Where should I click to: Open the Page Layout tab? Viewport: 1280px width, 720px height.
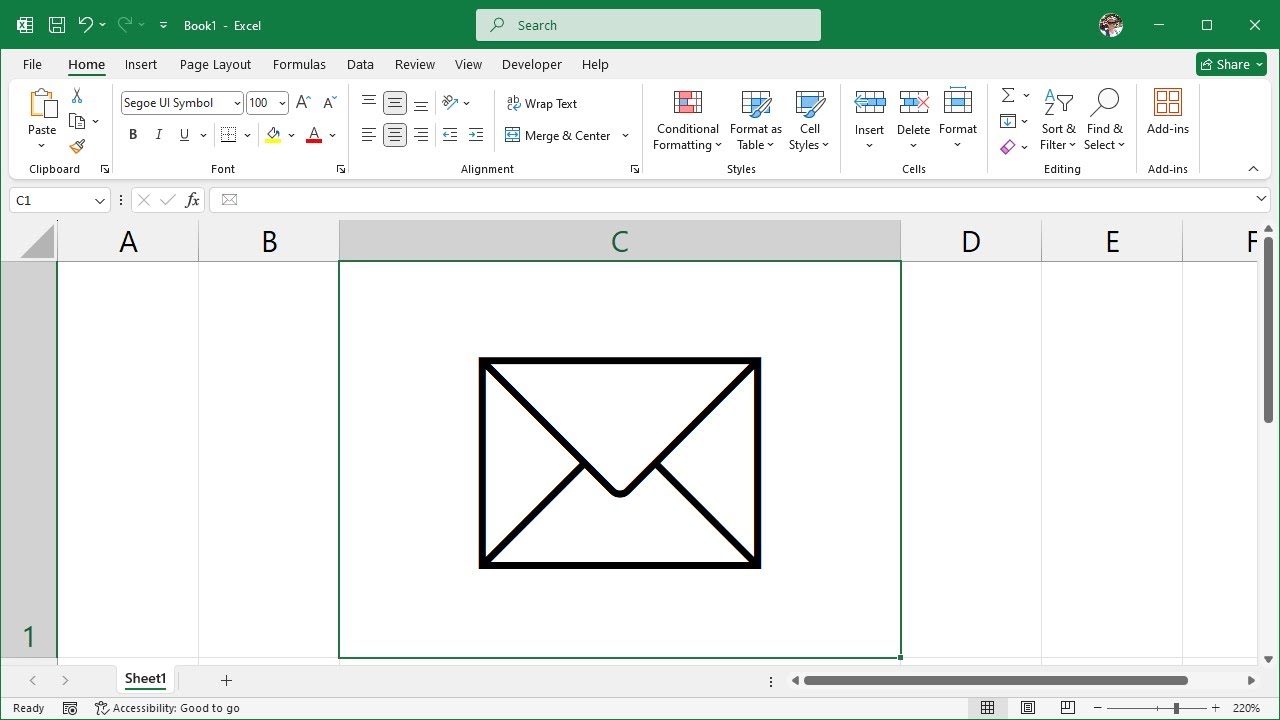(215, 64)
